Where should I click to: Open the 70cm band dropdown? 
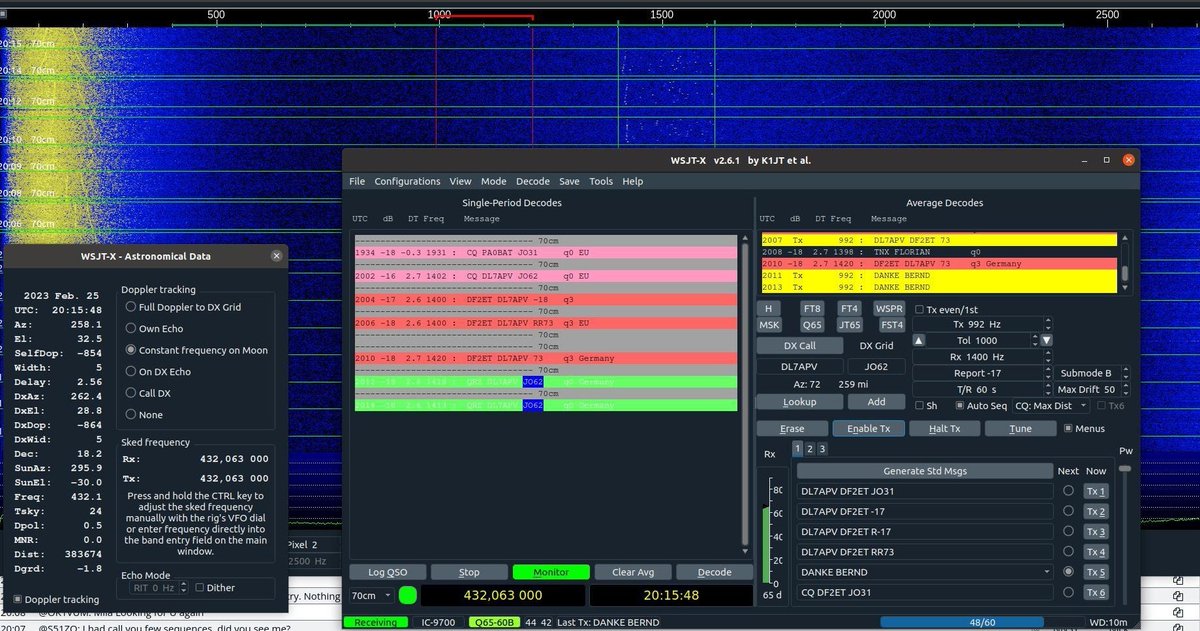pos(371,595)
